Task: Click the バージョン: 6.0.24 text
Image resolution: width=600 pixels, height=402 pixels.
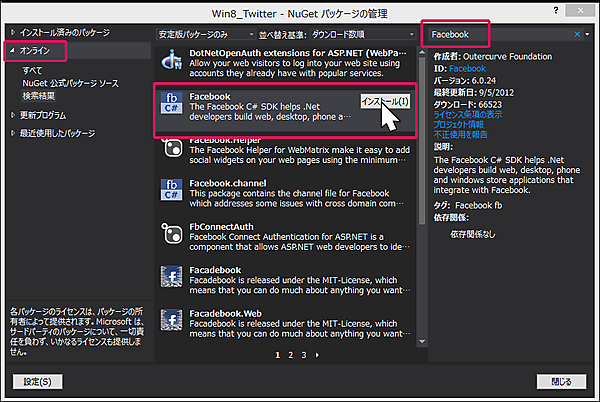Action: point(465,80)
